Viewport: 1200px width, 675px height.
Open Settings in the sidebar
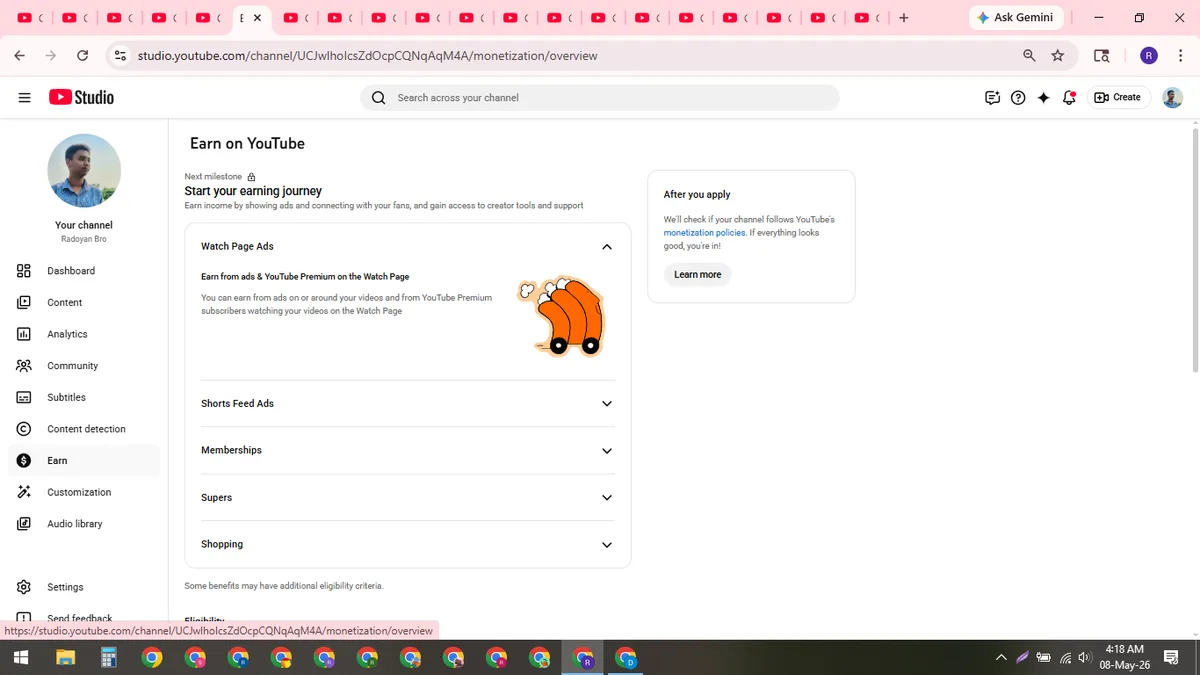(84, 587)
